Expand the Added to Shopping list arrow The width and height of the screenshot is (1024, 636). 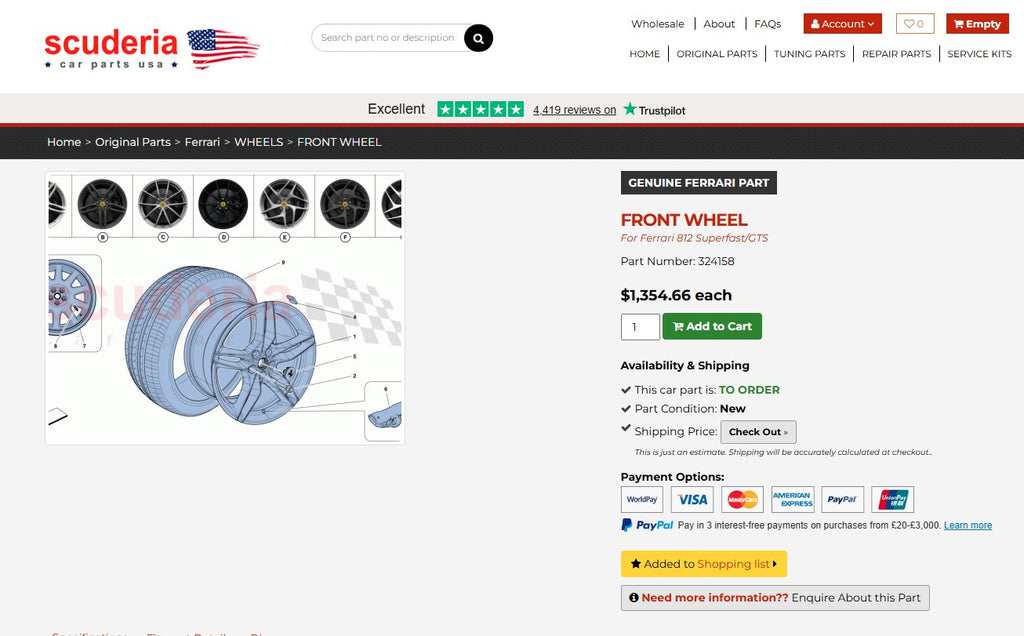pyautogui.click(x=775, y=564)
